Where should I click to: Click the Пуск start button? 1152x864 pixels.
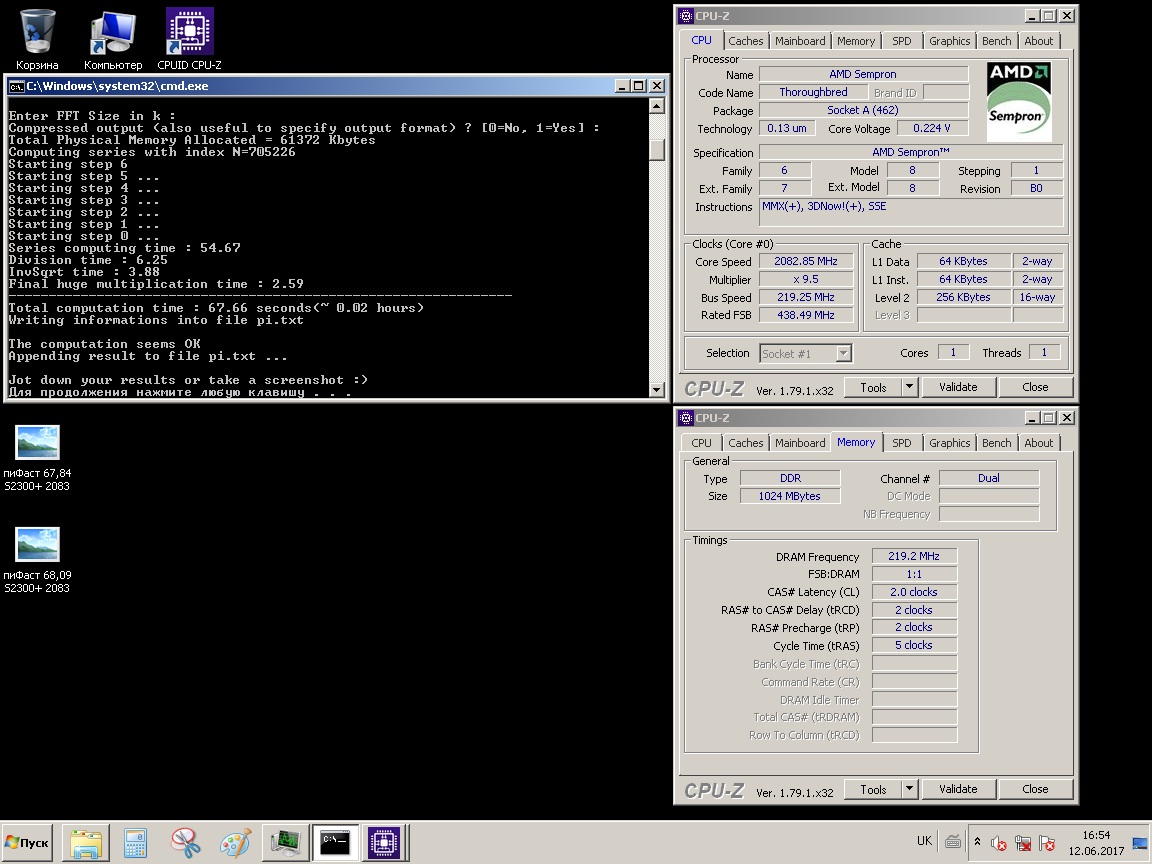(27, 843)
